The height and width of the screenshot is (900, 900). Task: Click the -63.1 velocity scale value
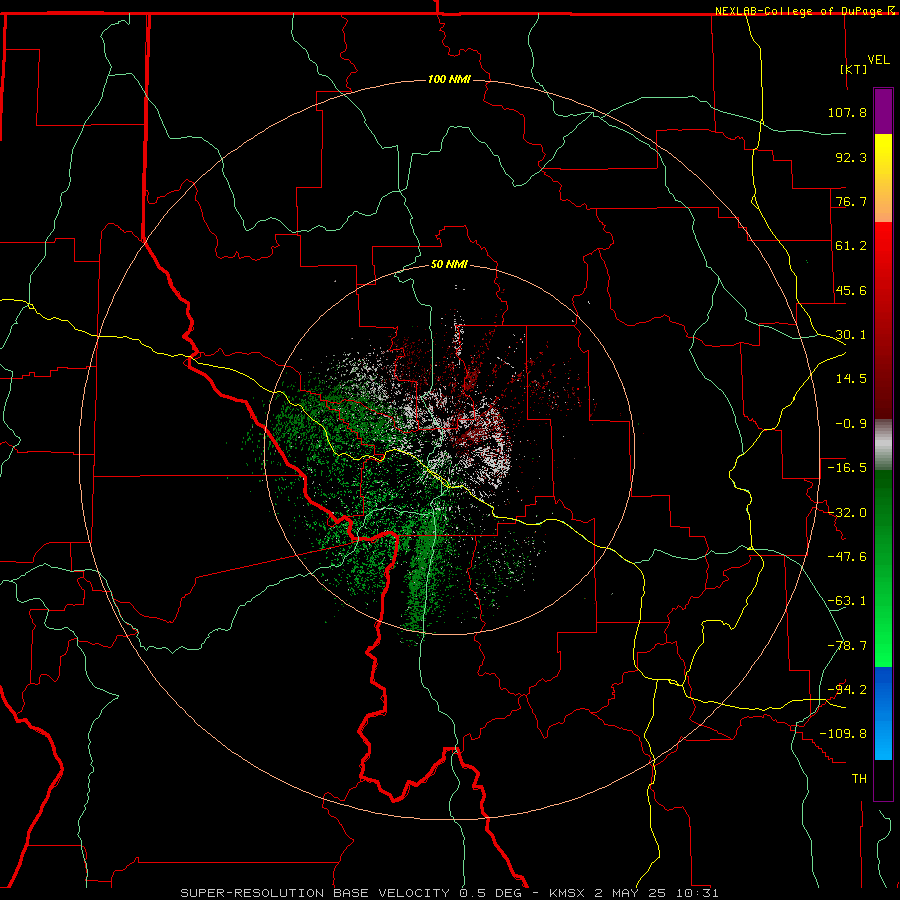(847, 601)
